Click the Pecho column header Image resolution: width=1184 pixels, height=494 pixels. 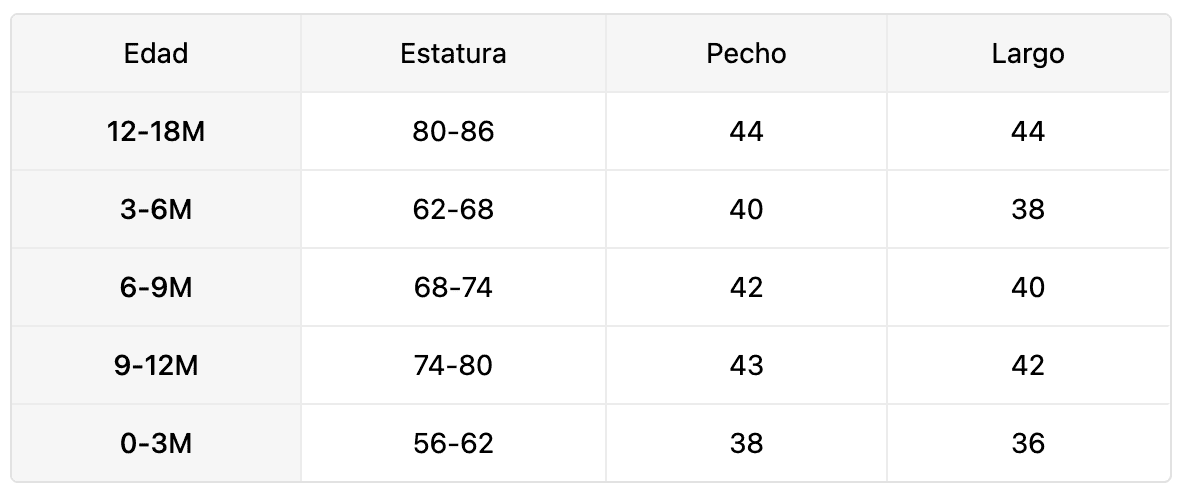tap(746, 54)
